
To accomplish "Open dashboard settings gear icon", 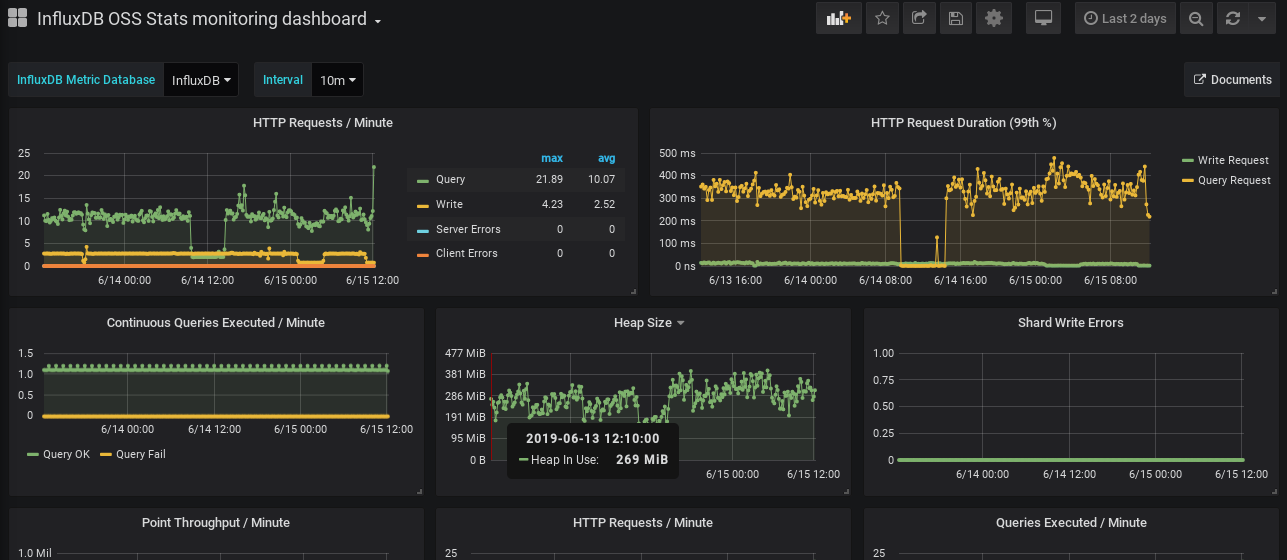I will coord(993,18).
